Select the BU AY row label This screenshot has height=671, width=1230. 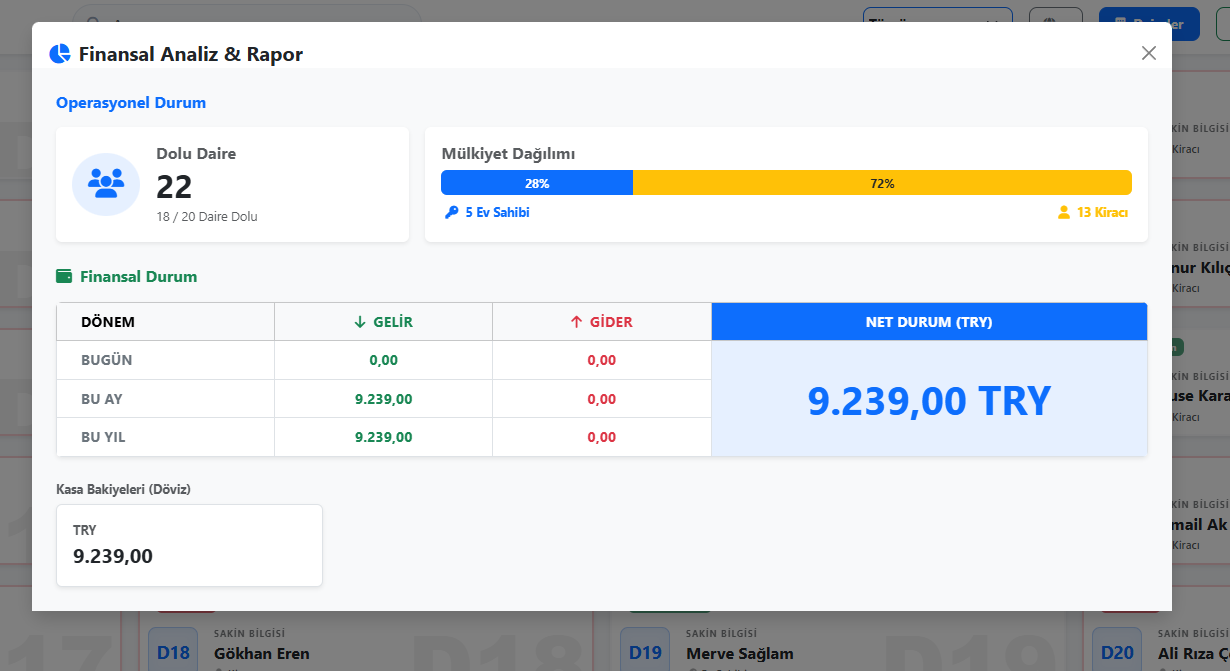click(x=102, y=399)
